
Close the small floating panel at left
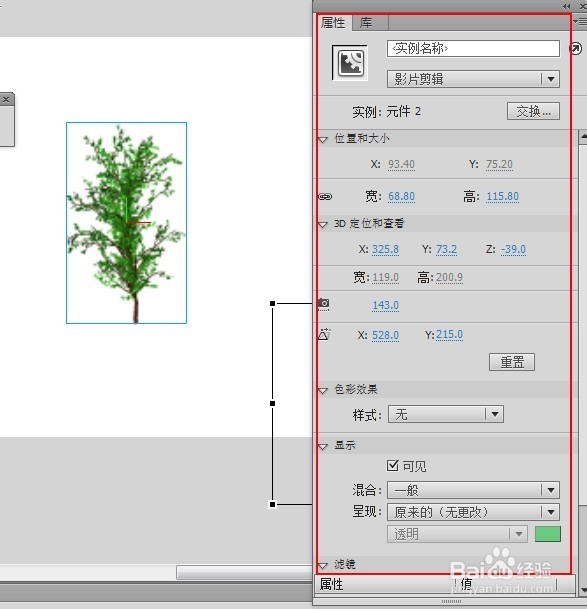pos(6,99)
